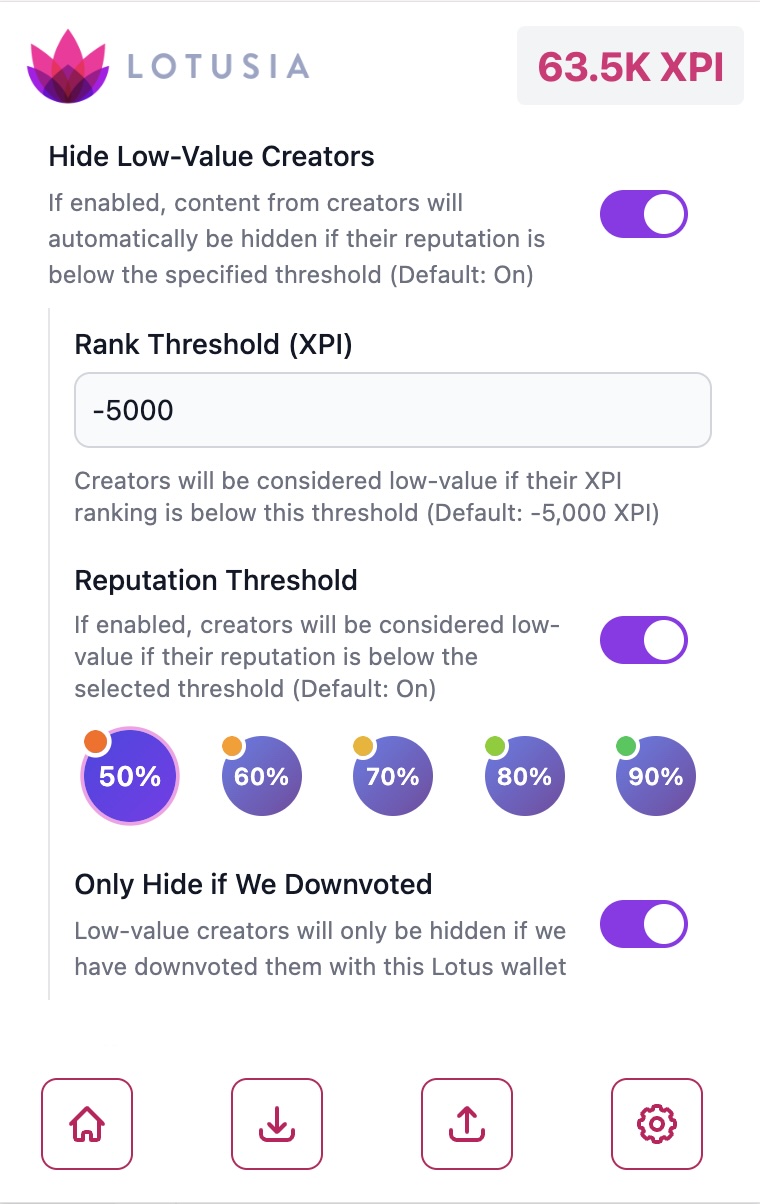Select the 70% reputation threshold option
This screenshot has width=760, height=1204.
pyautogui.click(x=392, y=775)
